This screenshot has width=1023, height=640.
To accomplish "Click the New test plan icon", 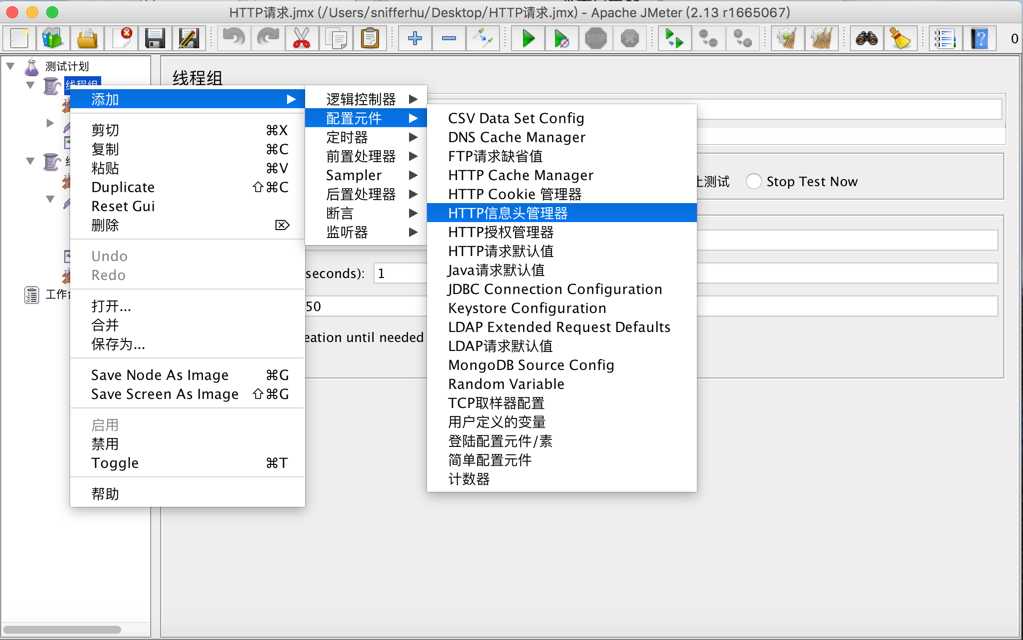I will tap(19, 38).
